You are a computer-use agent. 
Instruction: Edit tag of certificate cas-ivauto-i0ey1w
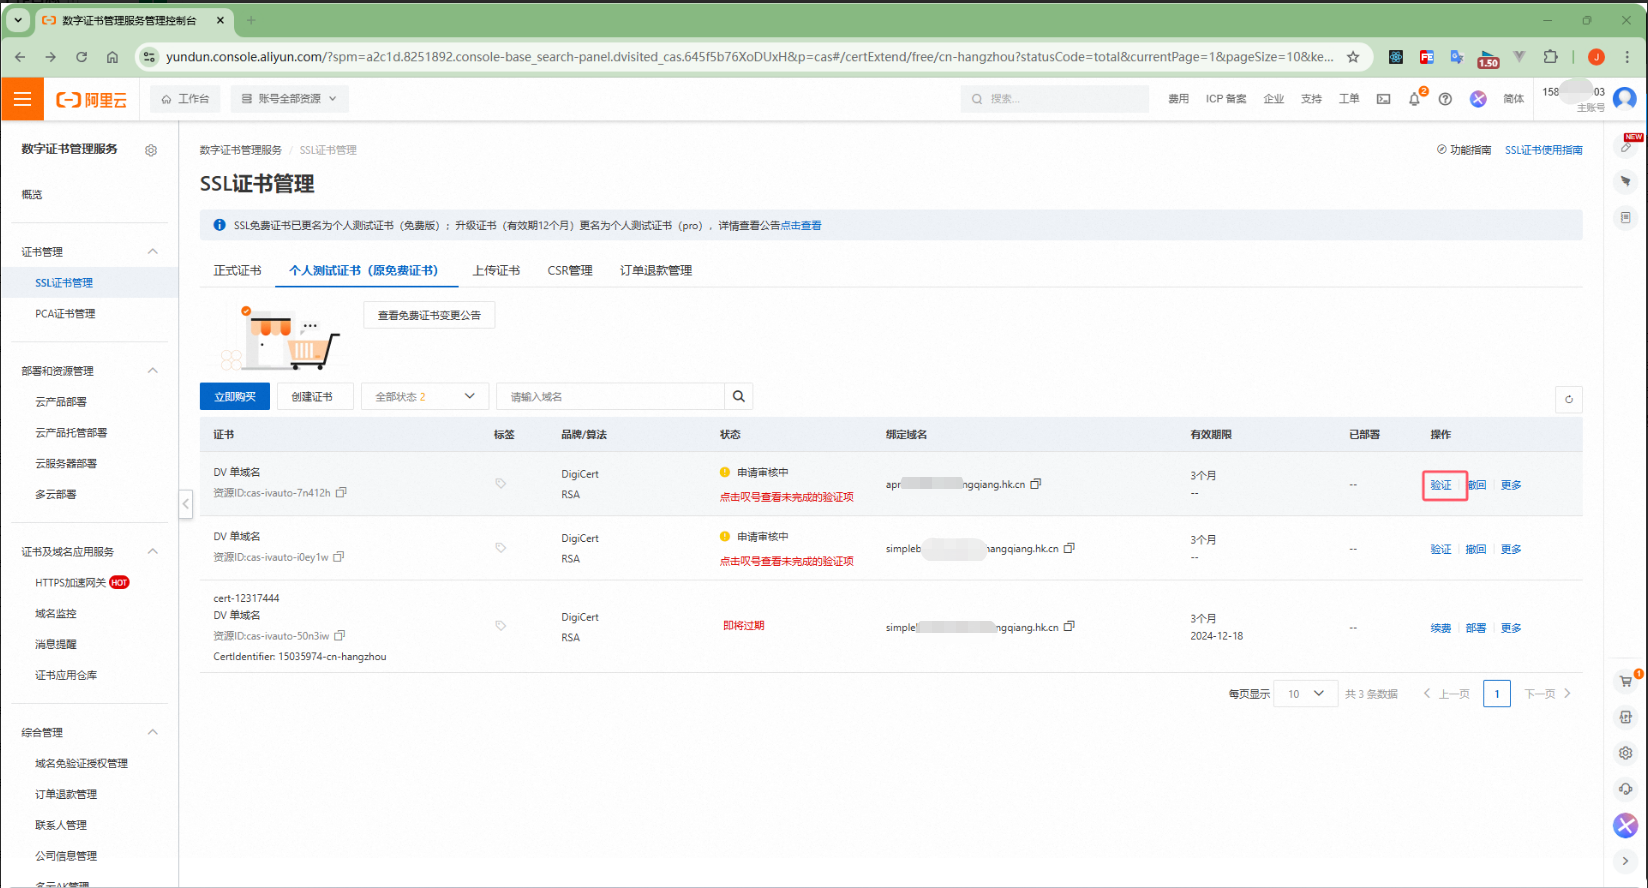tap(501, 548)
